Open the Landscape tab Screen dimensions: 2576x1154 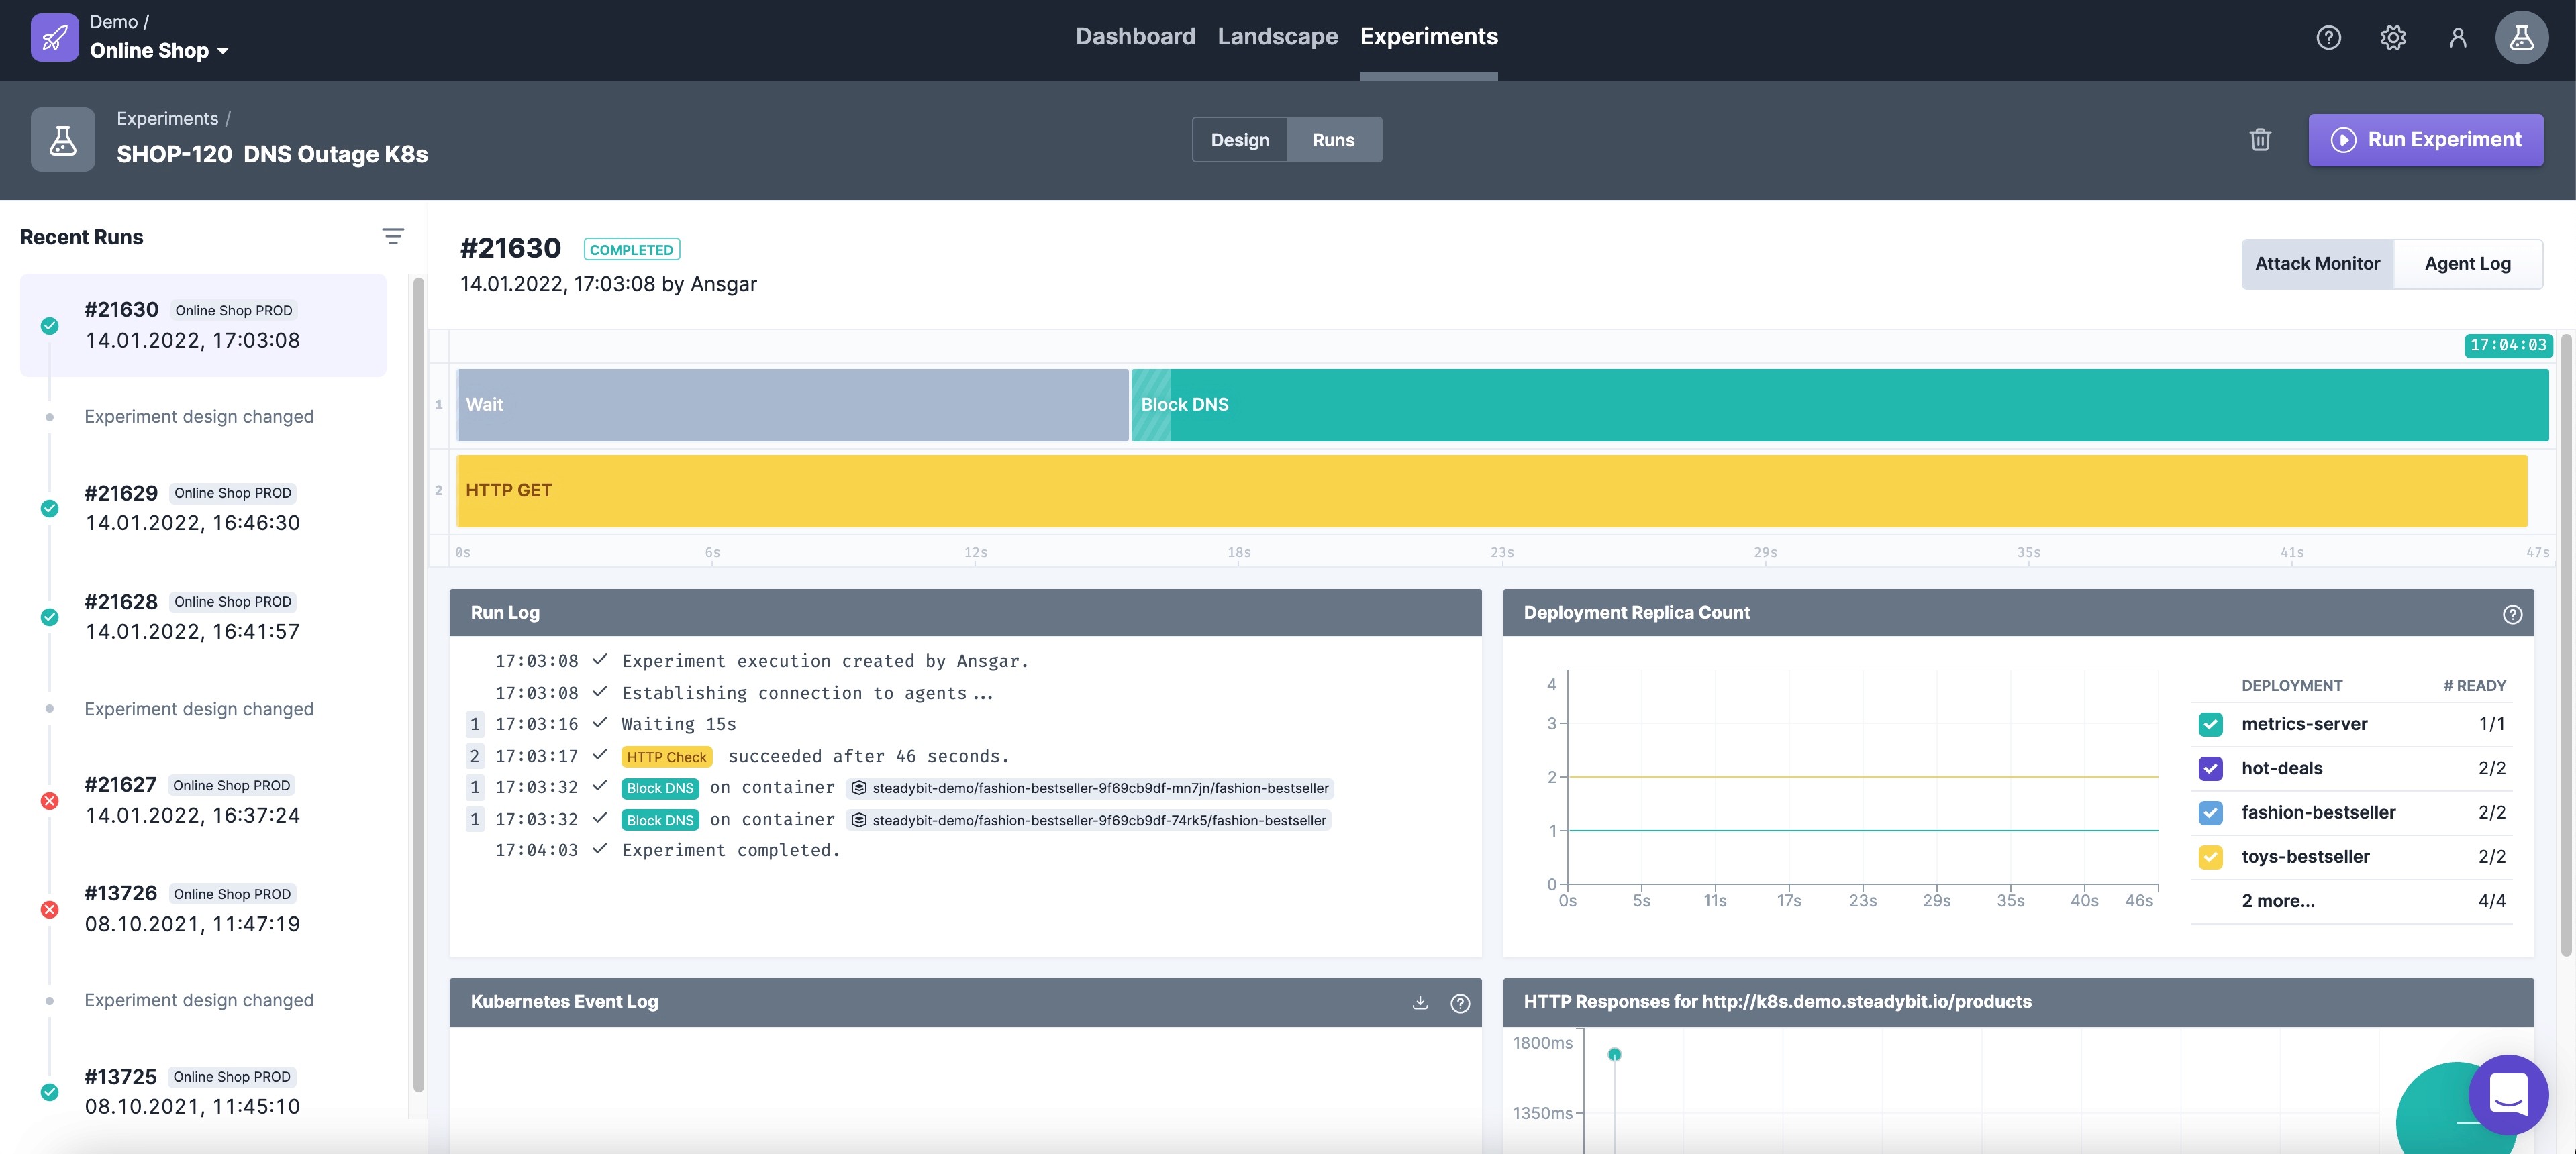pyautogui.click(x=1277, y=37)
